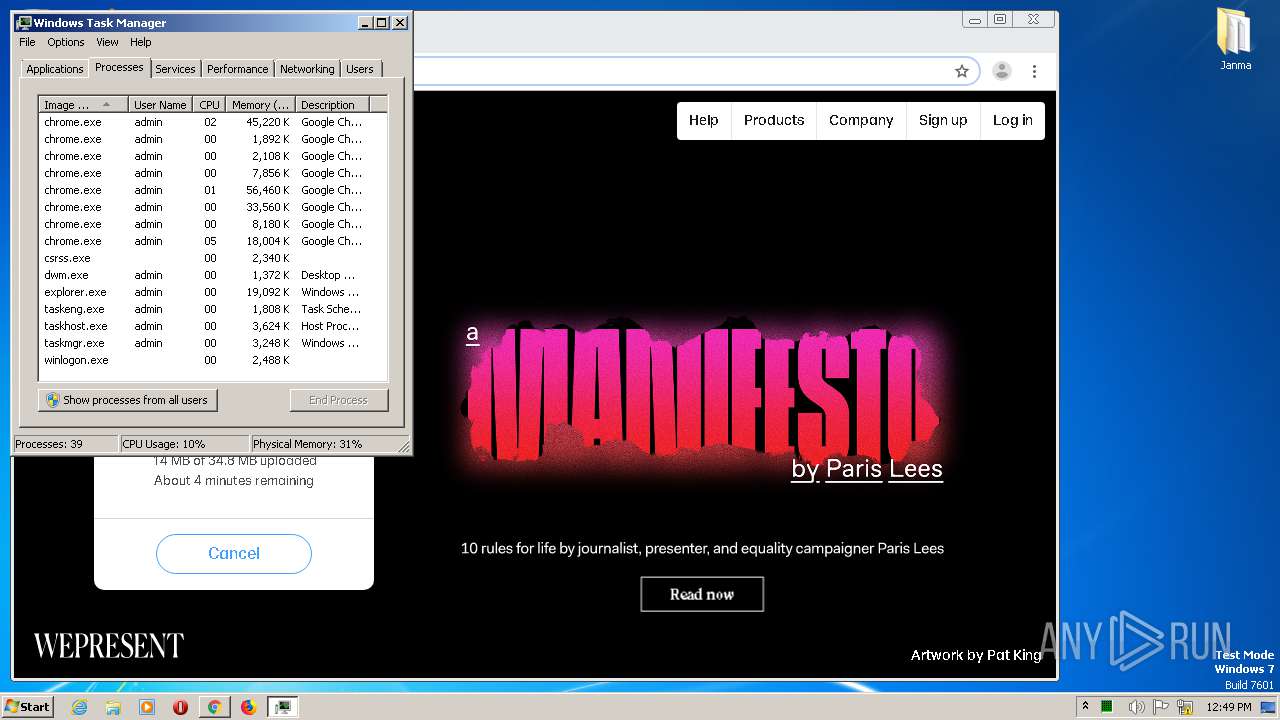Click Show processes from all users

[x=128, y=400]
